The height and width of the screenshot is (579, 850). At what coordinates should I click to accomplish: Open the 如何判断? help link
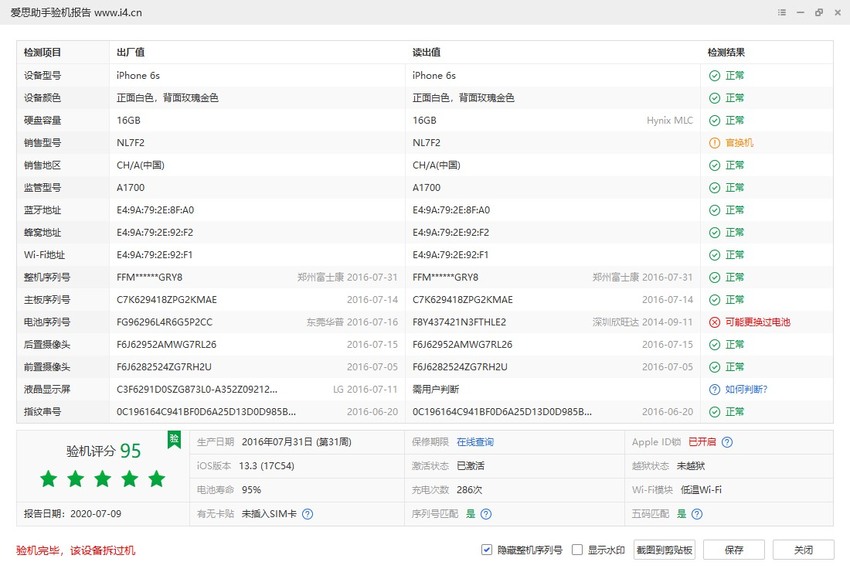tap(746, 390)
